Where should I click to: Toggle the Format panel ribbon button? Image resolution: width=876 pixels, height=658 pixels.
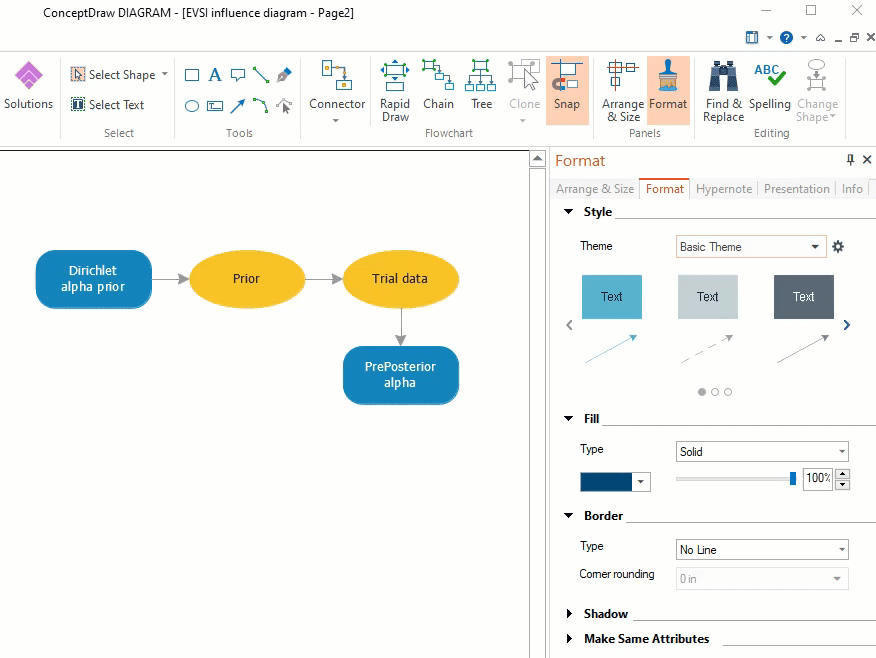click(x=668, y=89)
